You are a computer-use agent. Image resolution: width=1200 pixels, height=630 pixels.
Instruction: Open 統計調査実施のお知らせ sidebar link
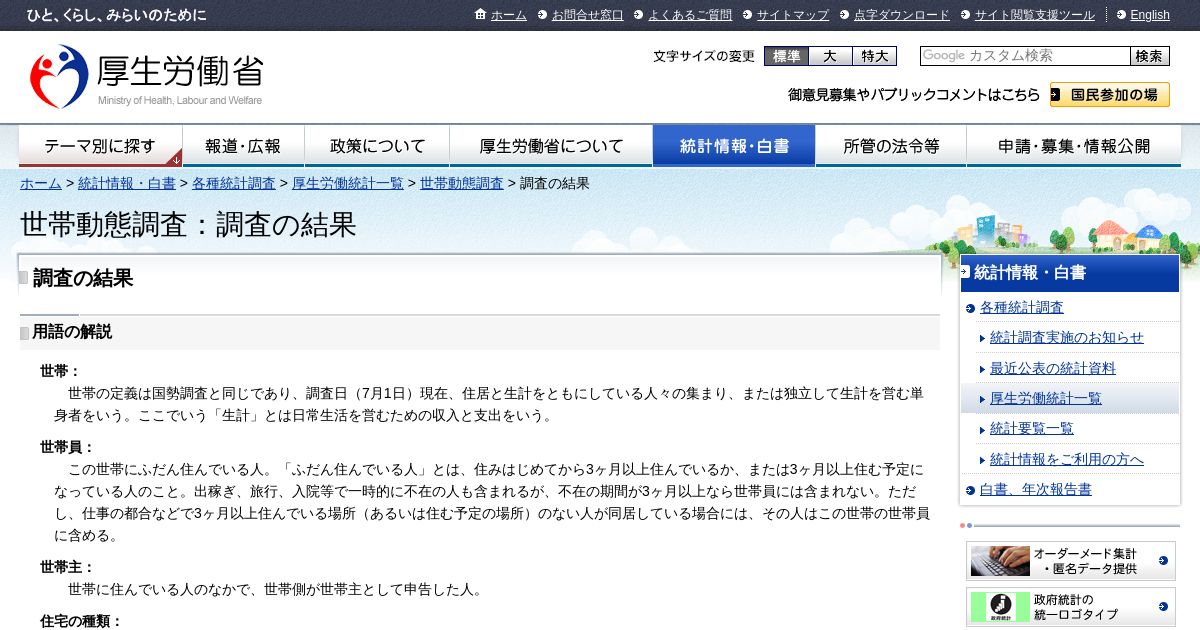(1067, 338)
